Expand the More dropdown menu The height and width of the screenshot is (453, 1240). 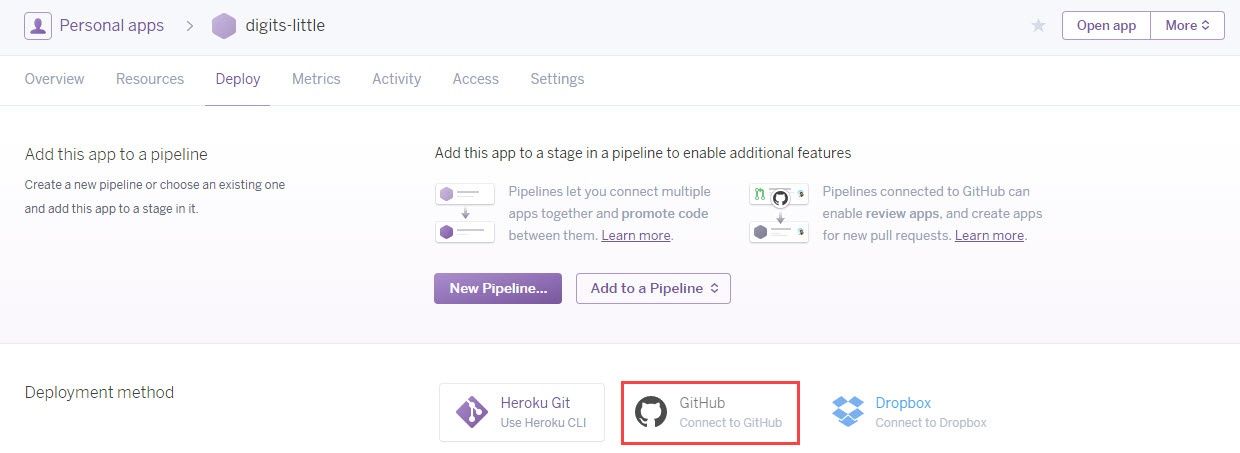(1187, 26)
